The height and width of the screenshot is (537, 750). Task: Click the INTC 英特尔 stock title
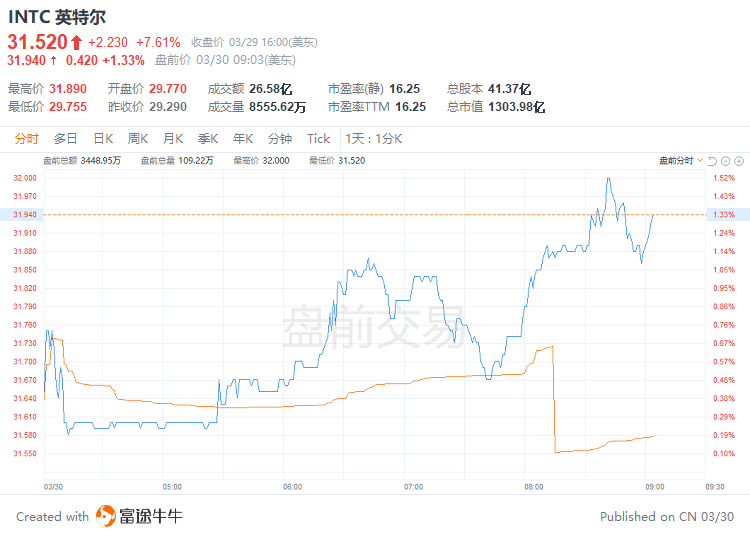coord(56,17)
